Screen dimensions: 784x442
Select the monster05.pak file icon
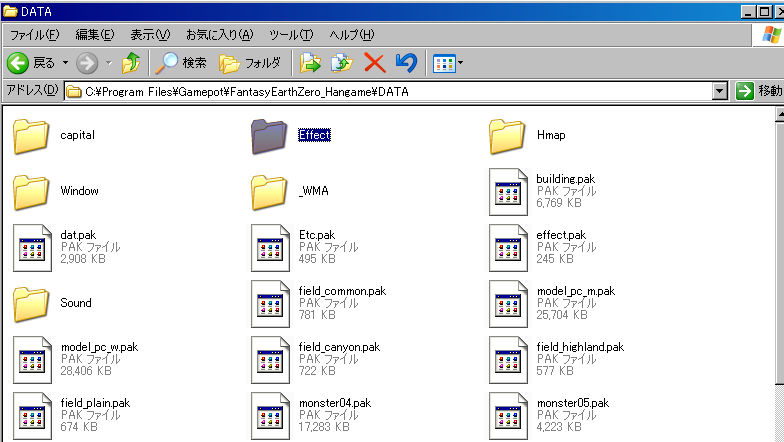(508, 416)
